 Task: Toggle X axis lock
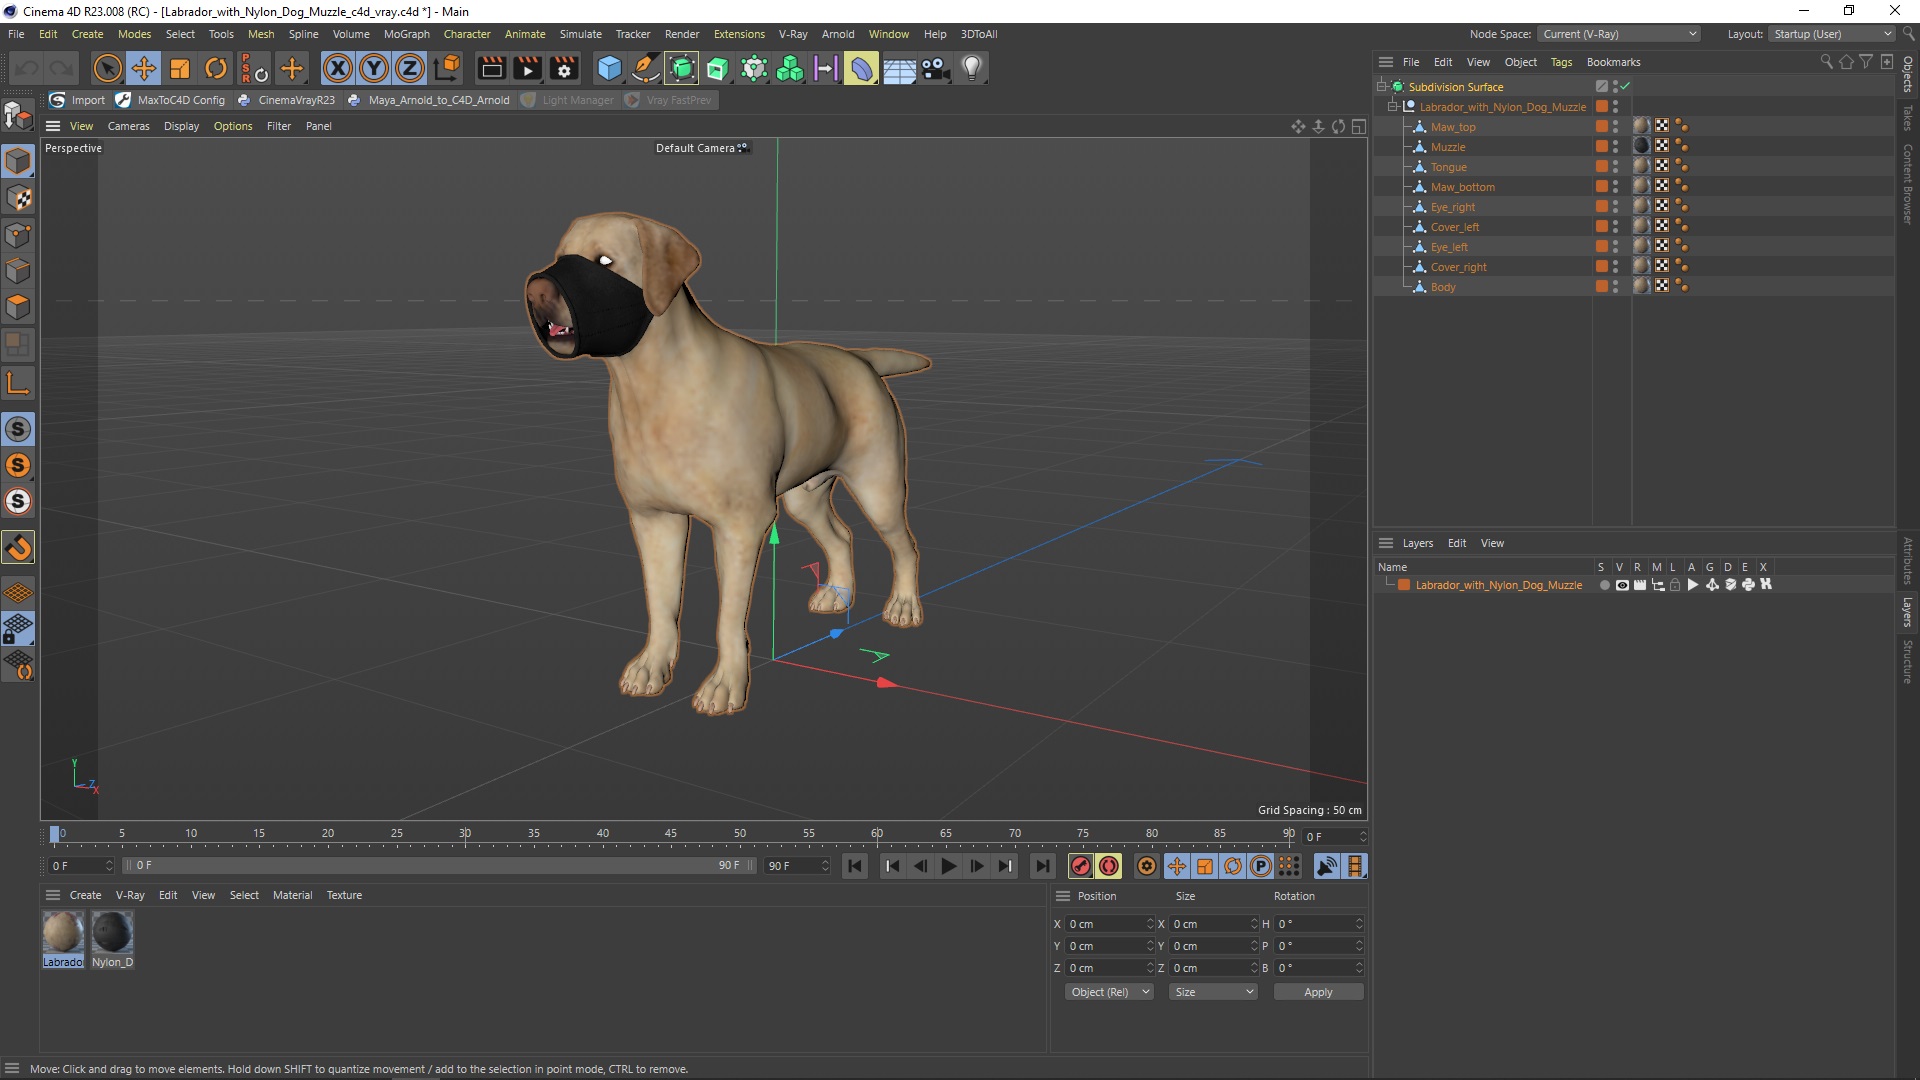point(338,68)
